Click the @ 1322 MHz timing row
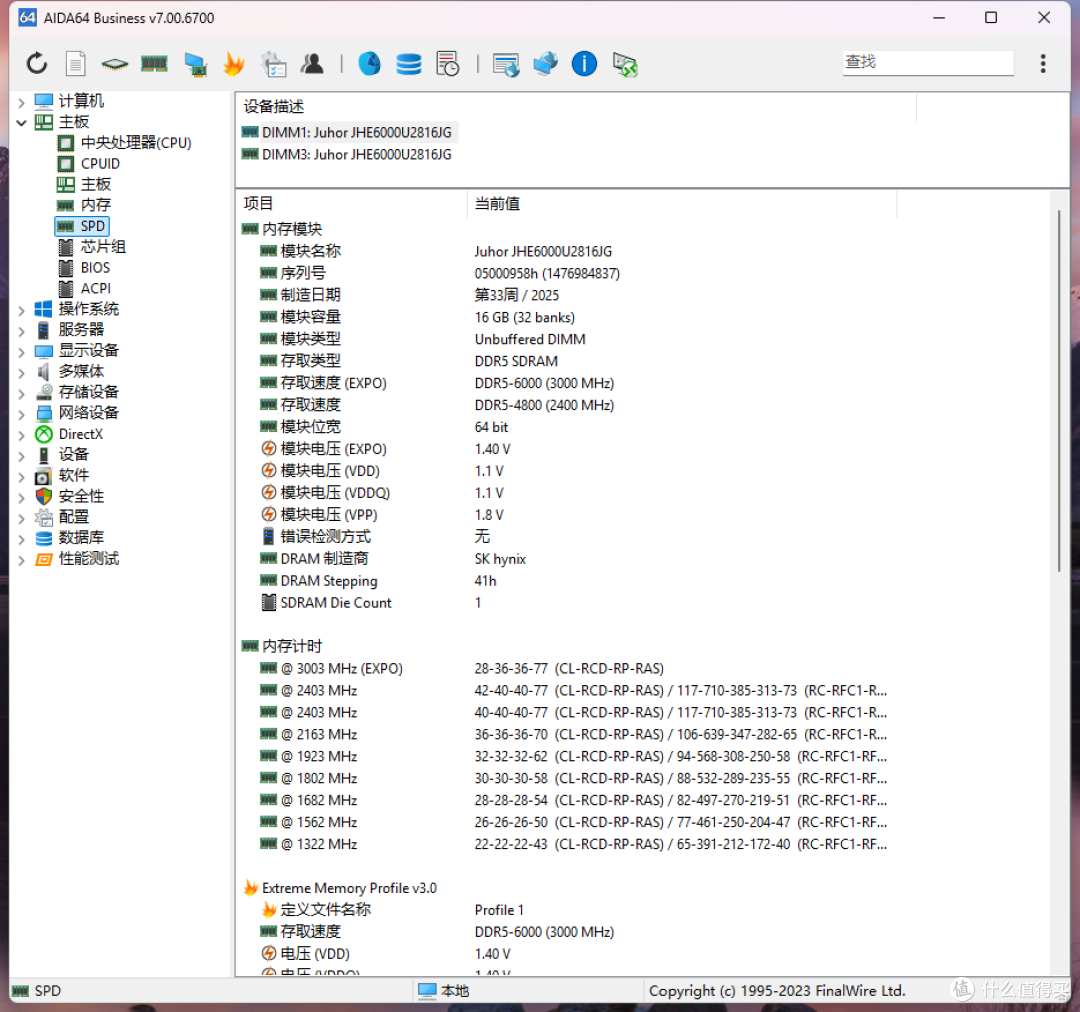 click(x=565, y=844)
